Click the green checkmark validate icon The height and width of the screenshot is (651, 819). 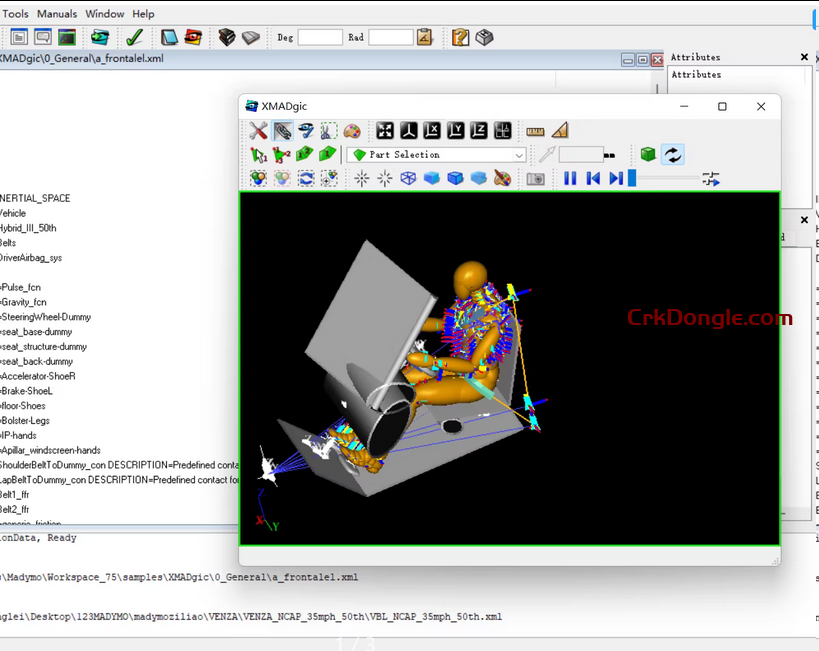pyautogui.click(x=134, y=37)
